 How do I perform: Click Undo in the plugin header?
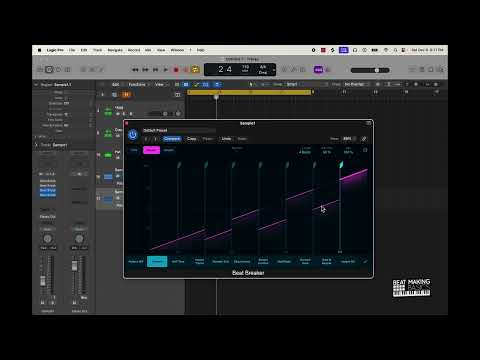(226, 139)
